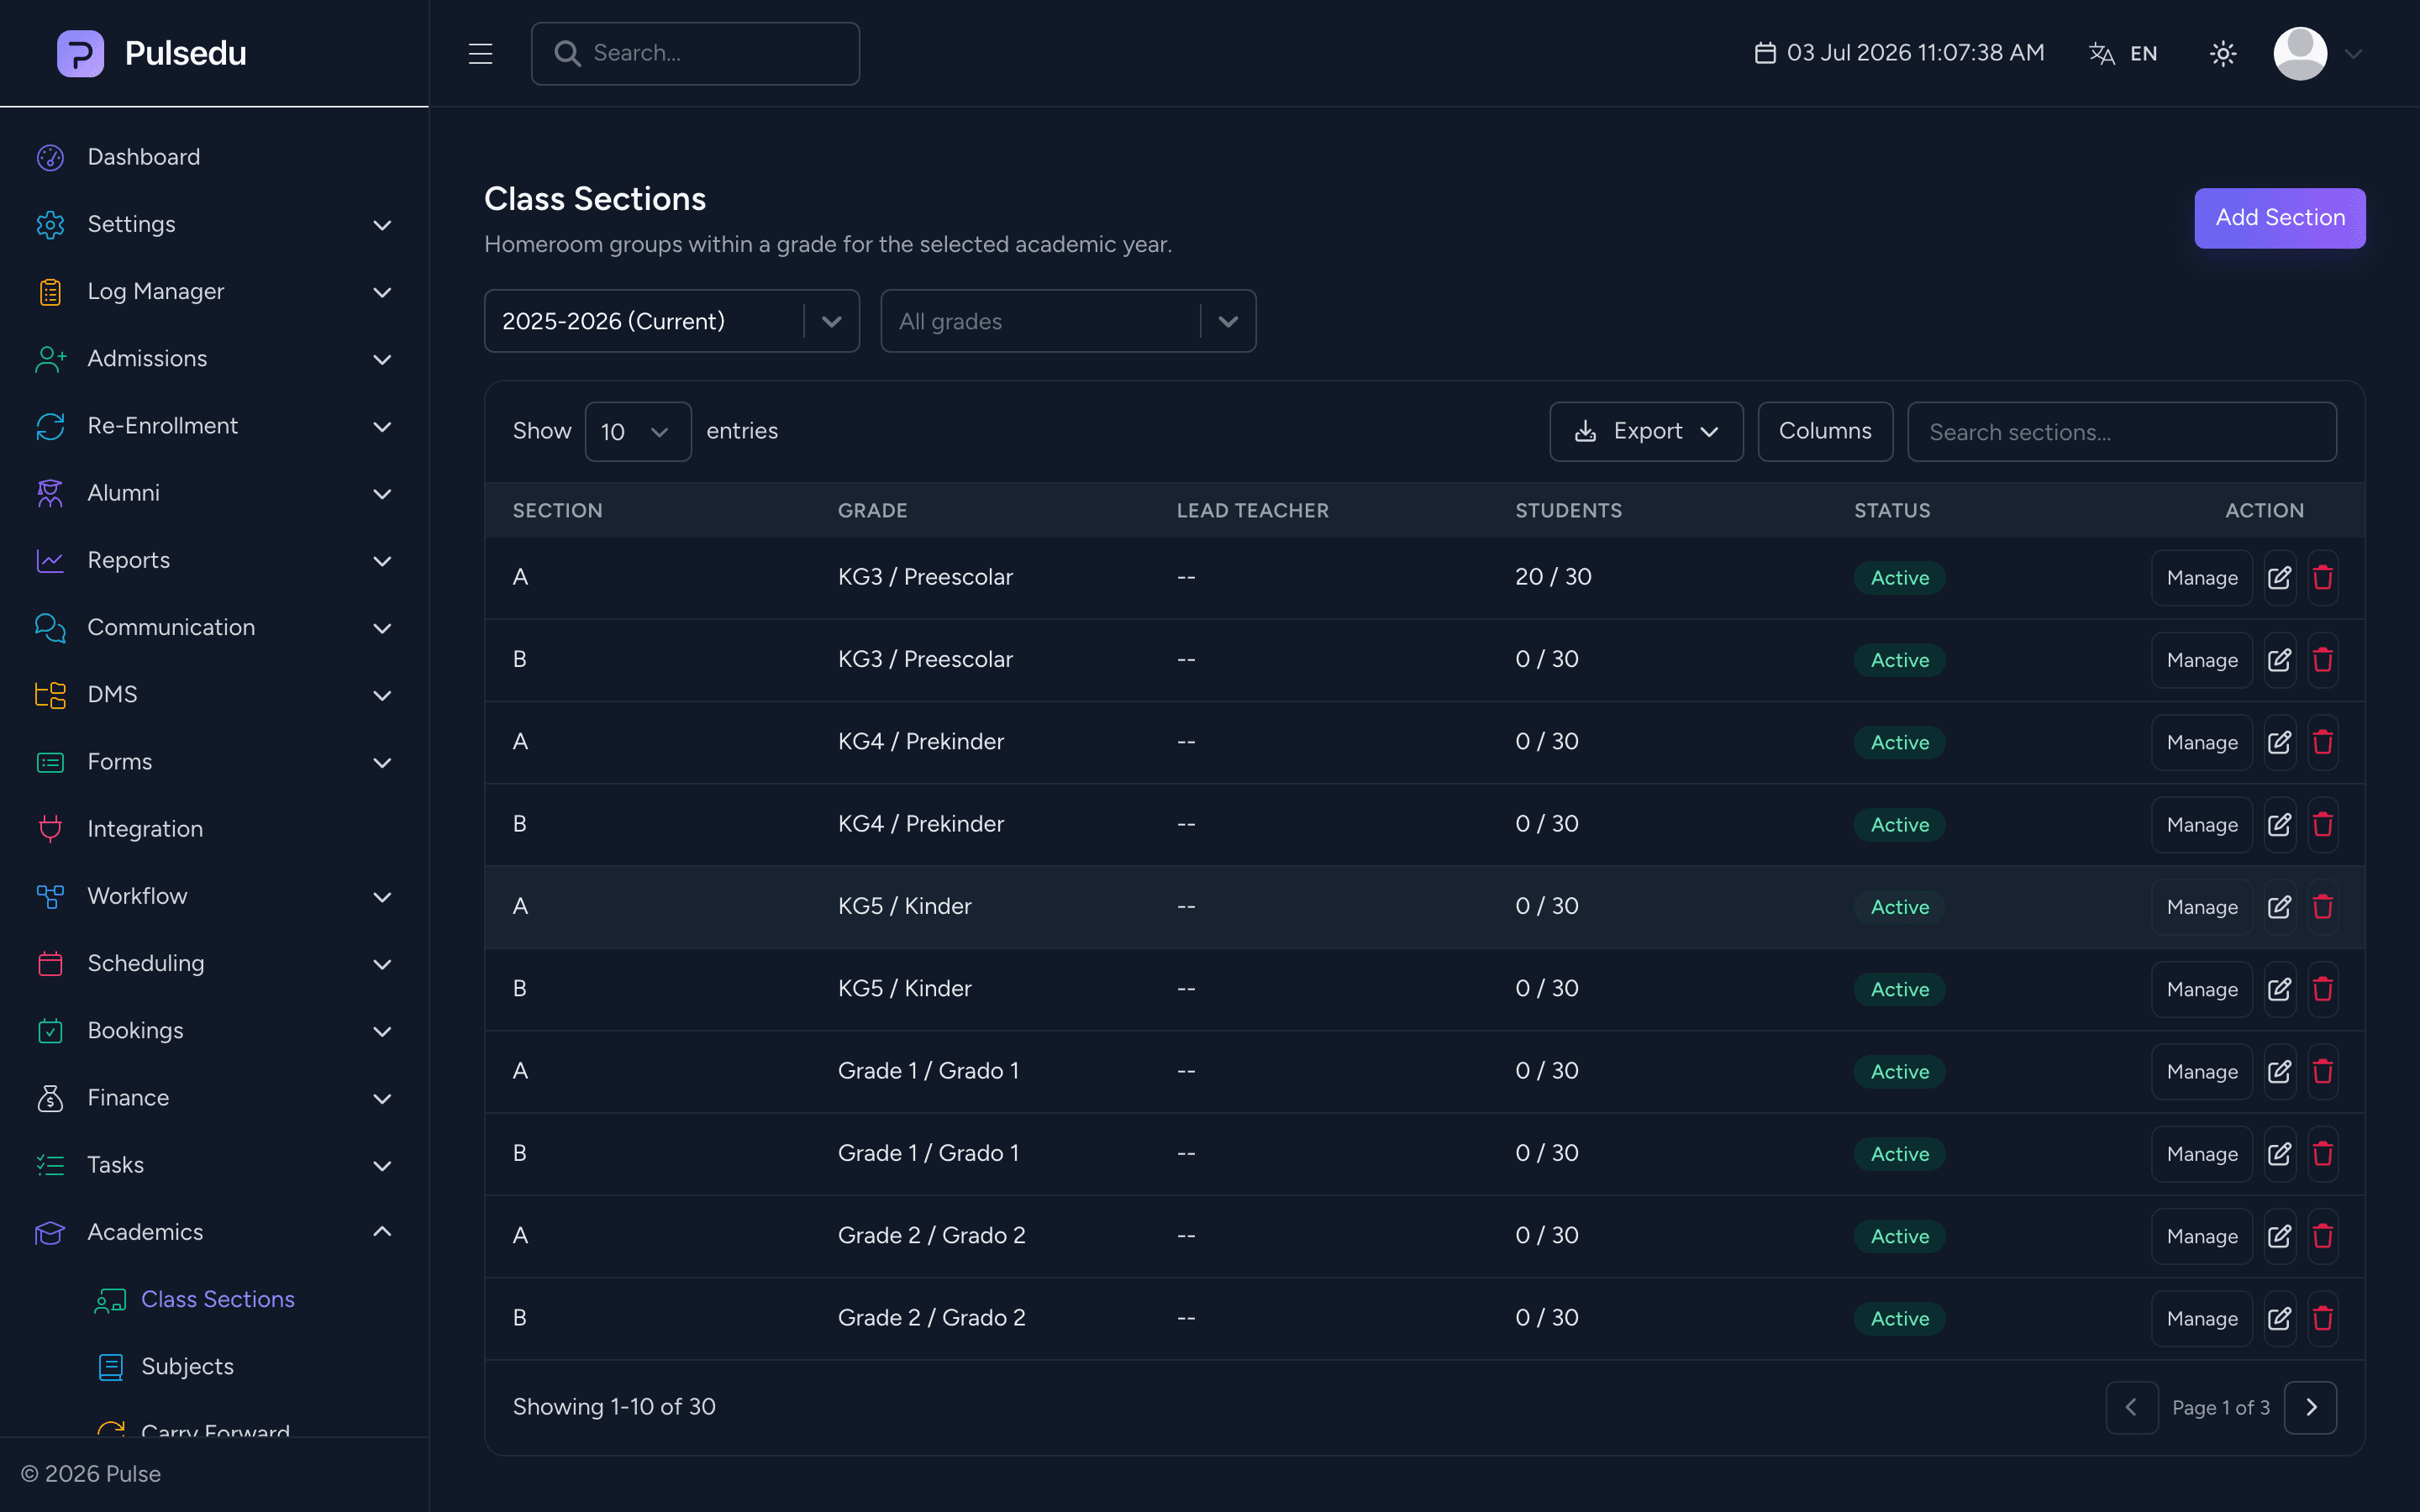The height and width of the screenshot is (1512, 2420).
Task: Edit KG5 / Kinder section A
Action: tap(2279, 907)
